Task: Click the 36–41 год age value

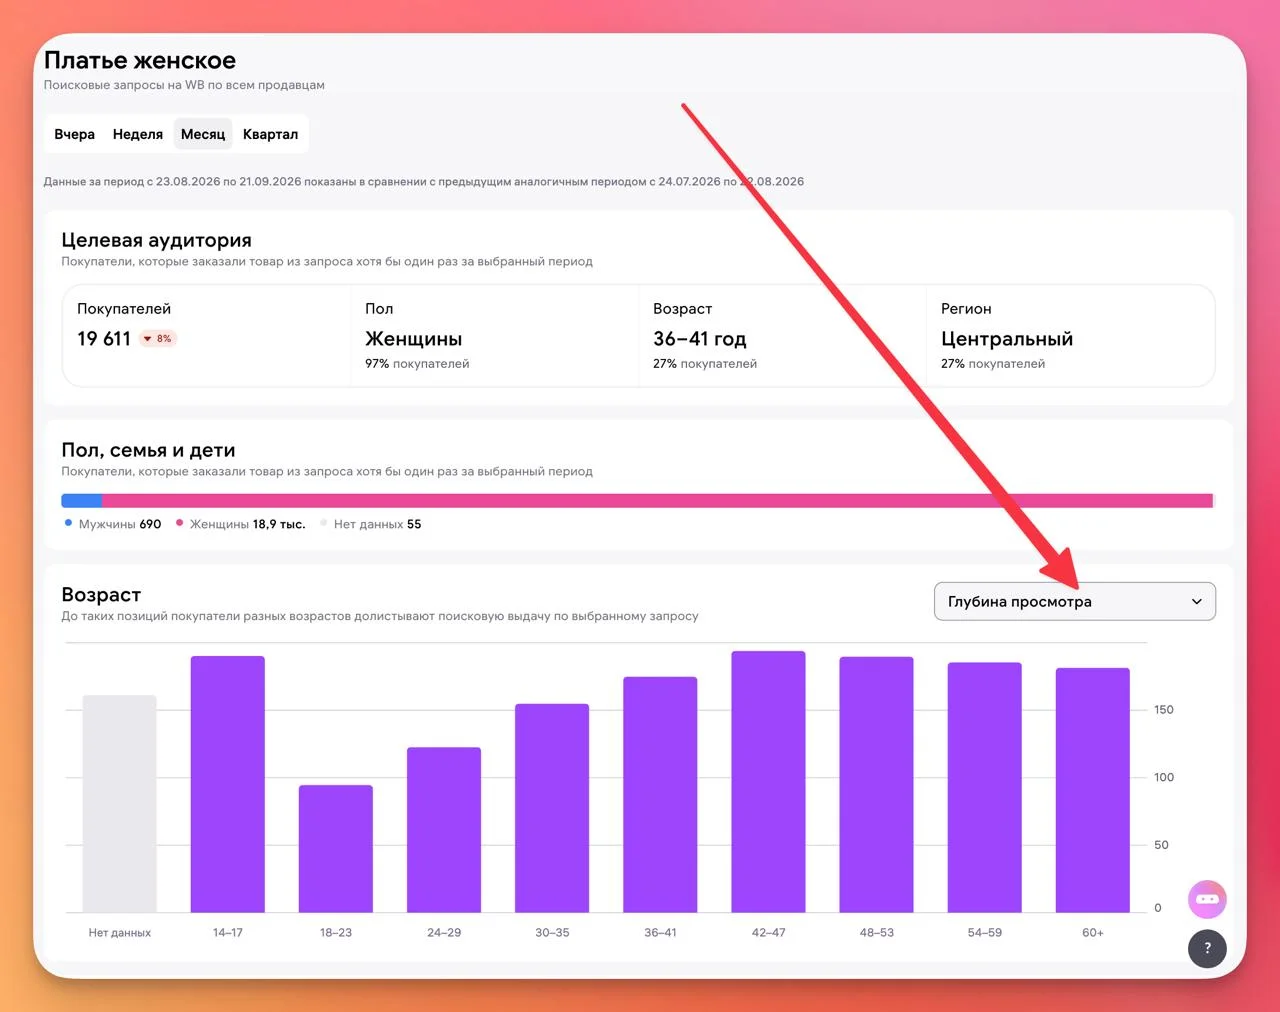Action: click(x=700, y=339)
